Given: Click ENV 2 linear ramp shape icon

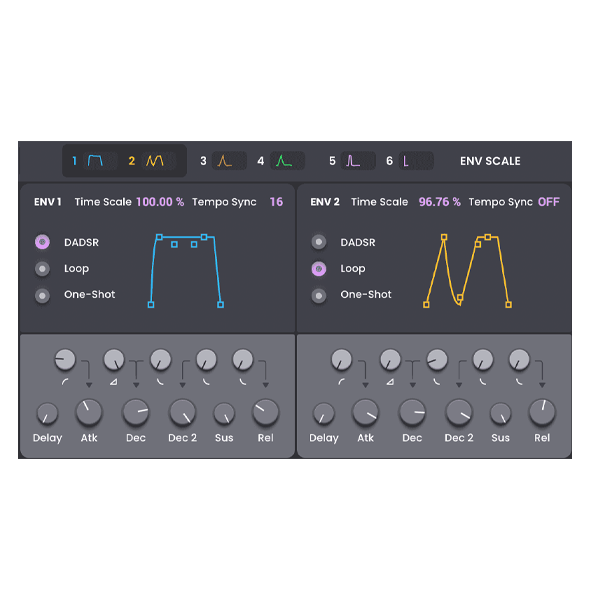Looking at the screenshot, I should 390,382.
